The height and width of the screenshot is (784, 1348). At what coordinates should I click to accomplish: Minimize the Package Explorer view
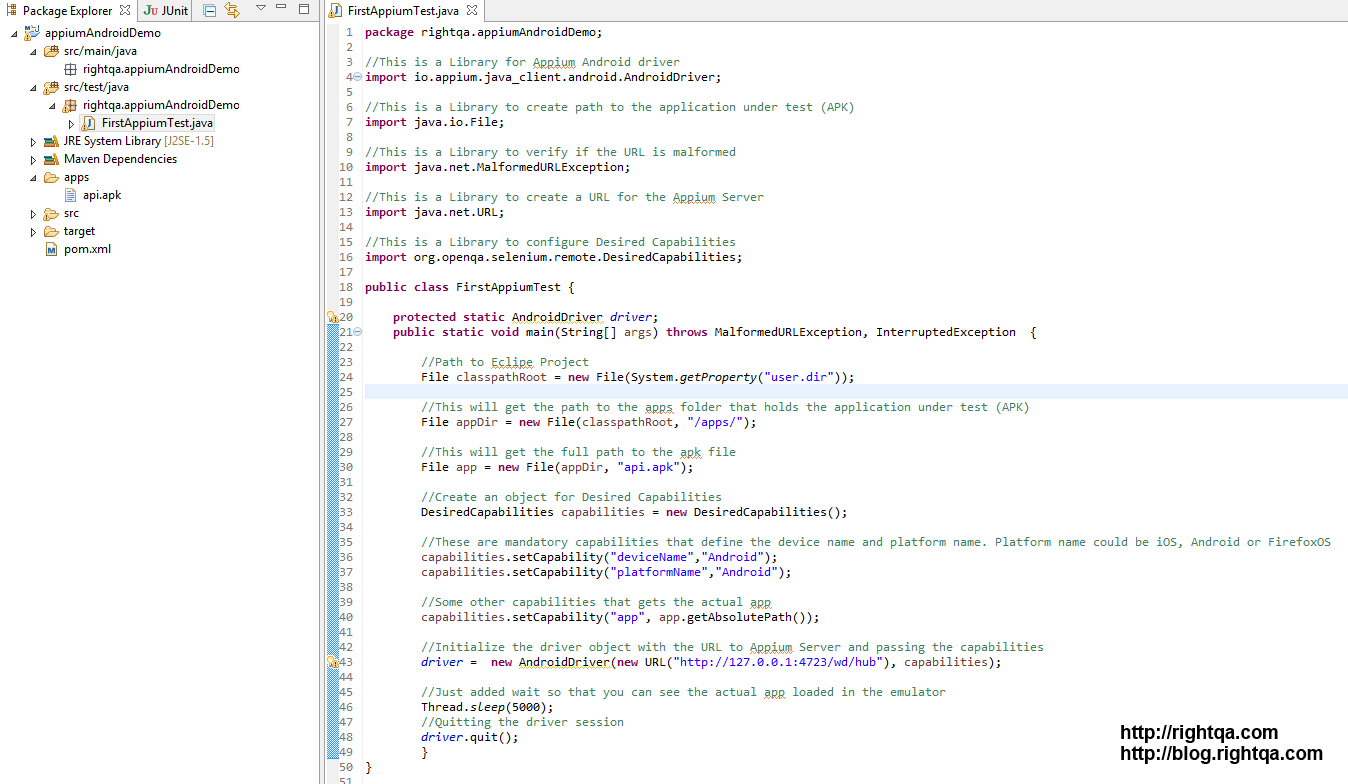pos(283,9)
